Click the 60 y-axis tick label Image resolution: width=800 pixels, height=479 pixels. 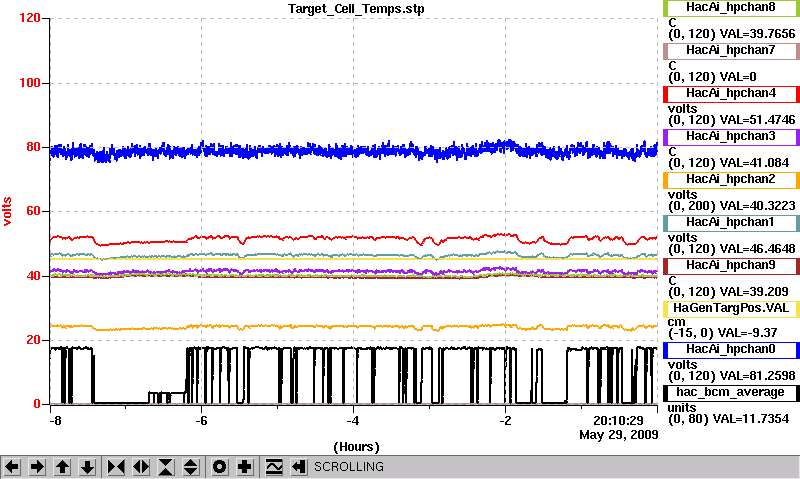tap(33, 211)
